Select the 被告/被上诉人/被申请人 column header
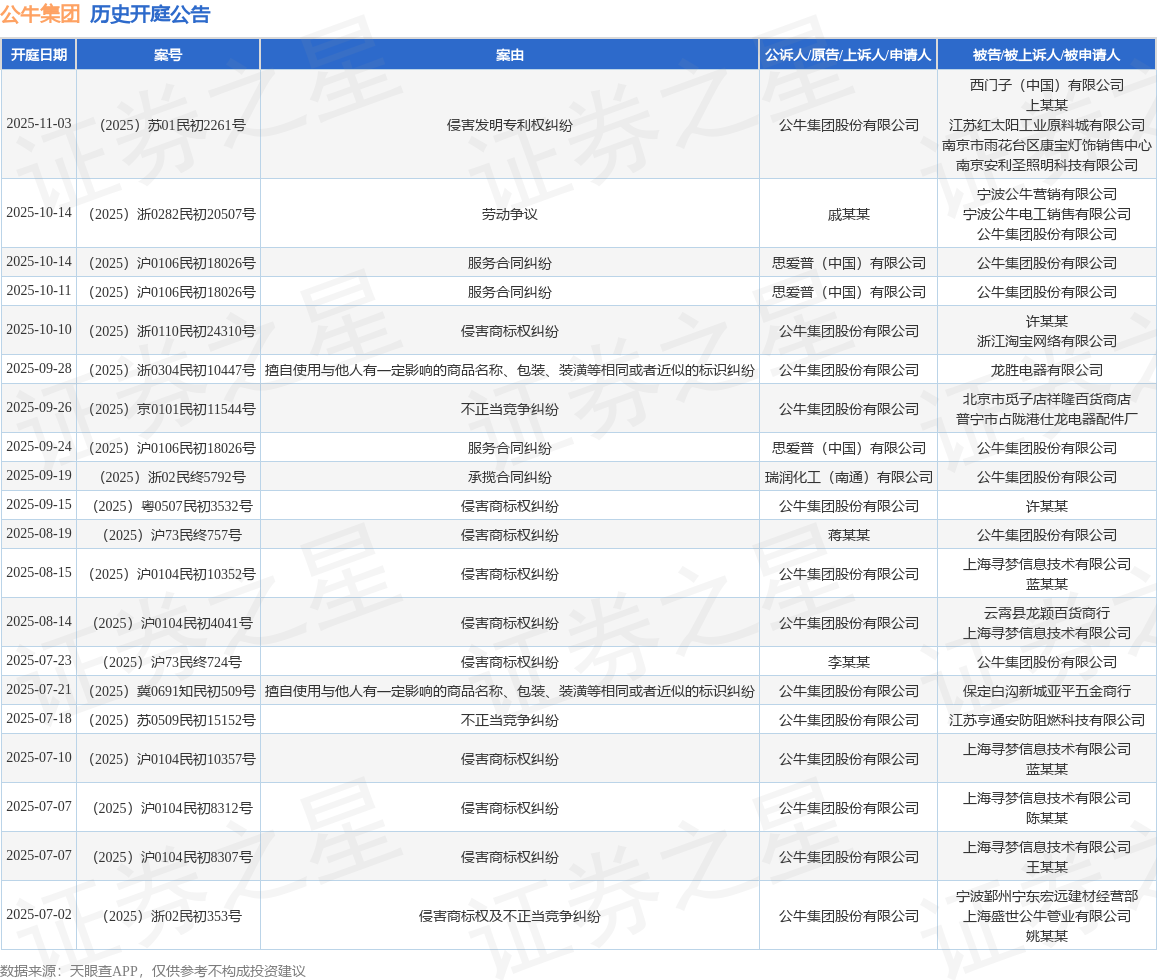1157x980 pixels. click(x=1046, y=55)
